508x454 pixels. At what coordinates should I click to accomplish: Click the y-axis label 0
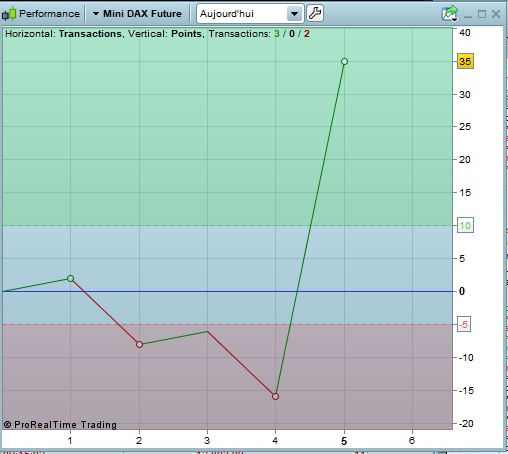pos(462,291)
